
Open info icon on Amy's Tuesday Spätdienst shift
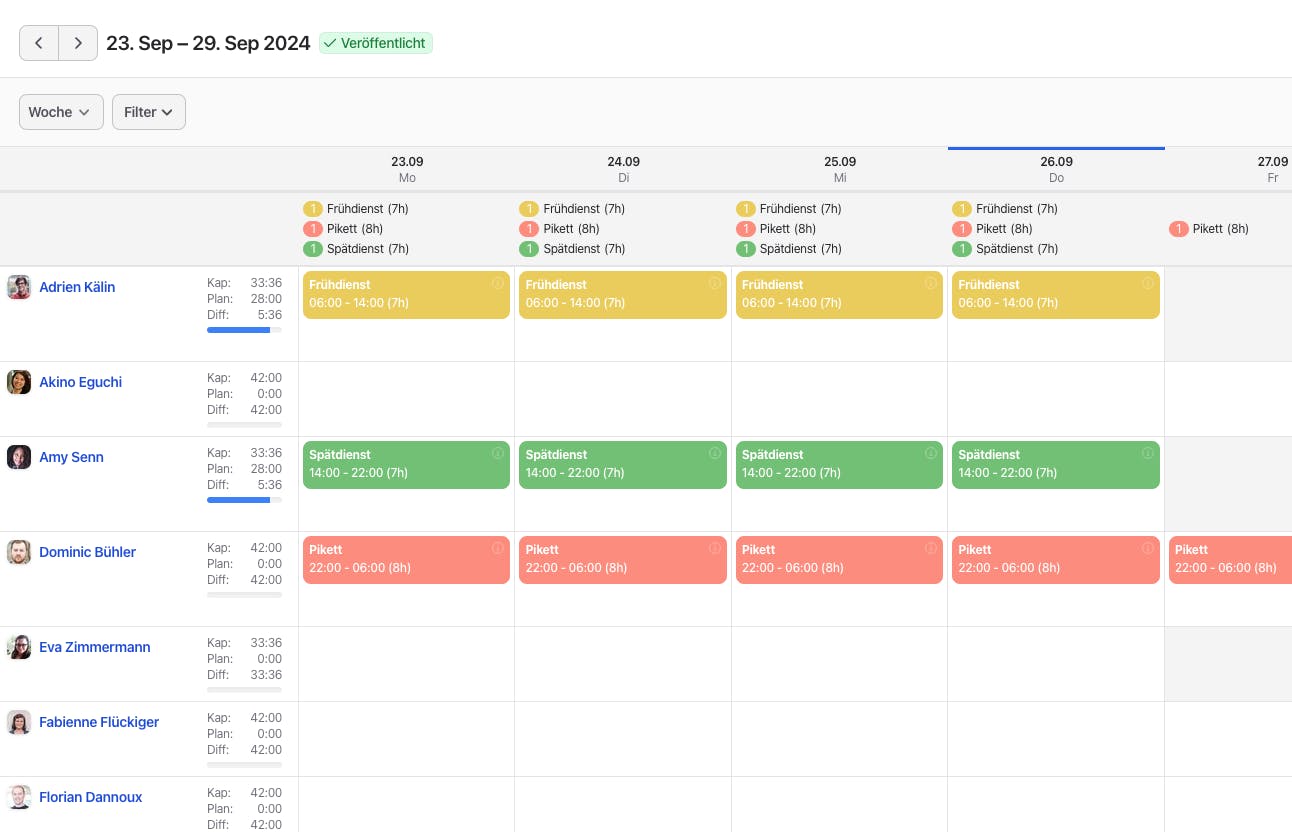click(x=714, y=454)
